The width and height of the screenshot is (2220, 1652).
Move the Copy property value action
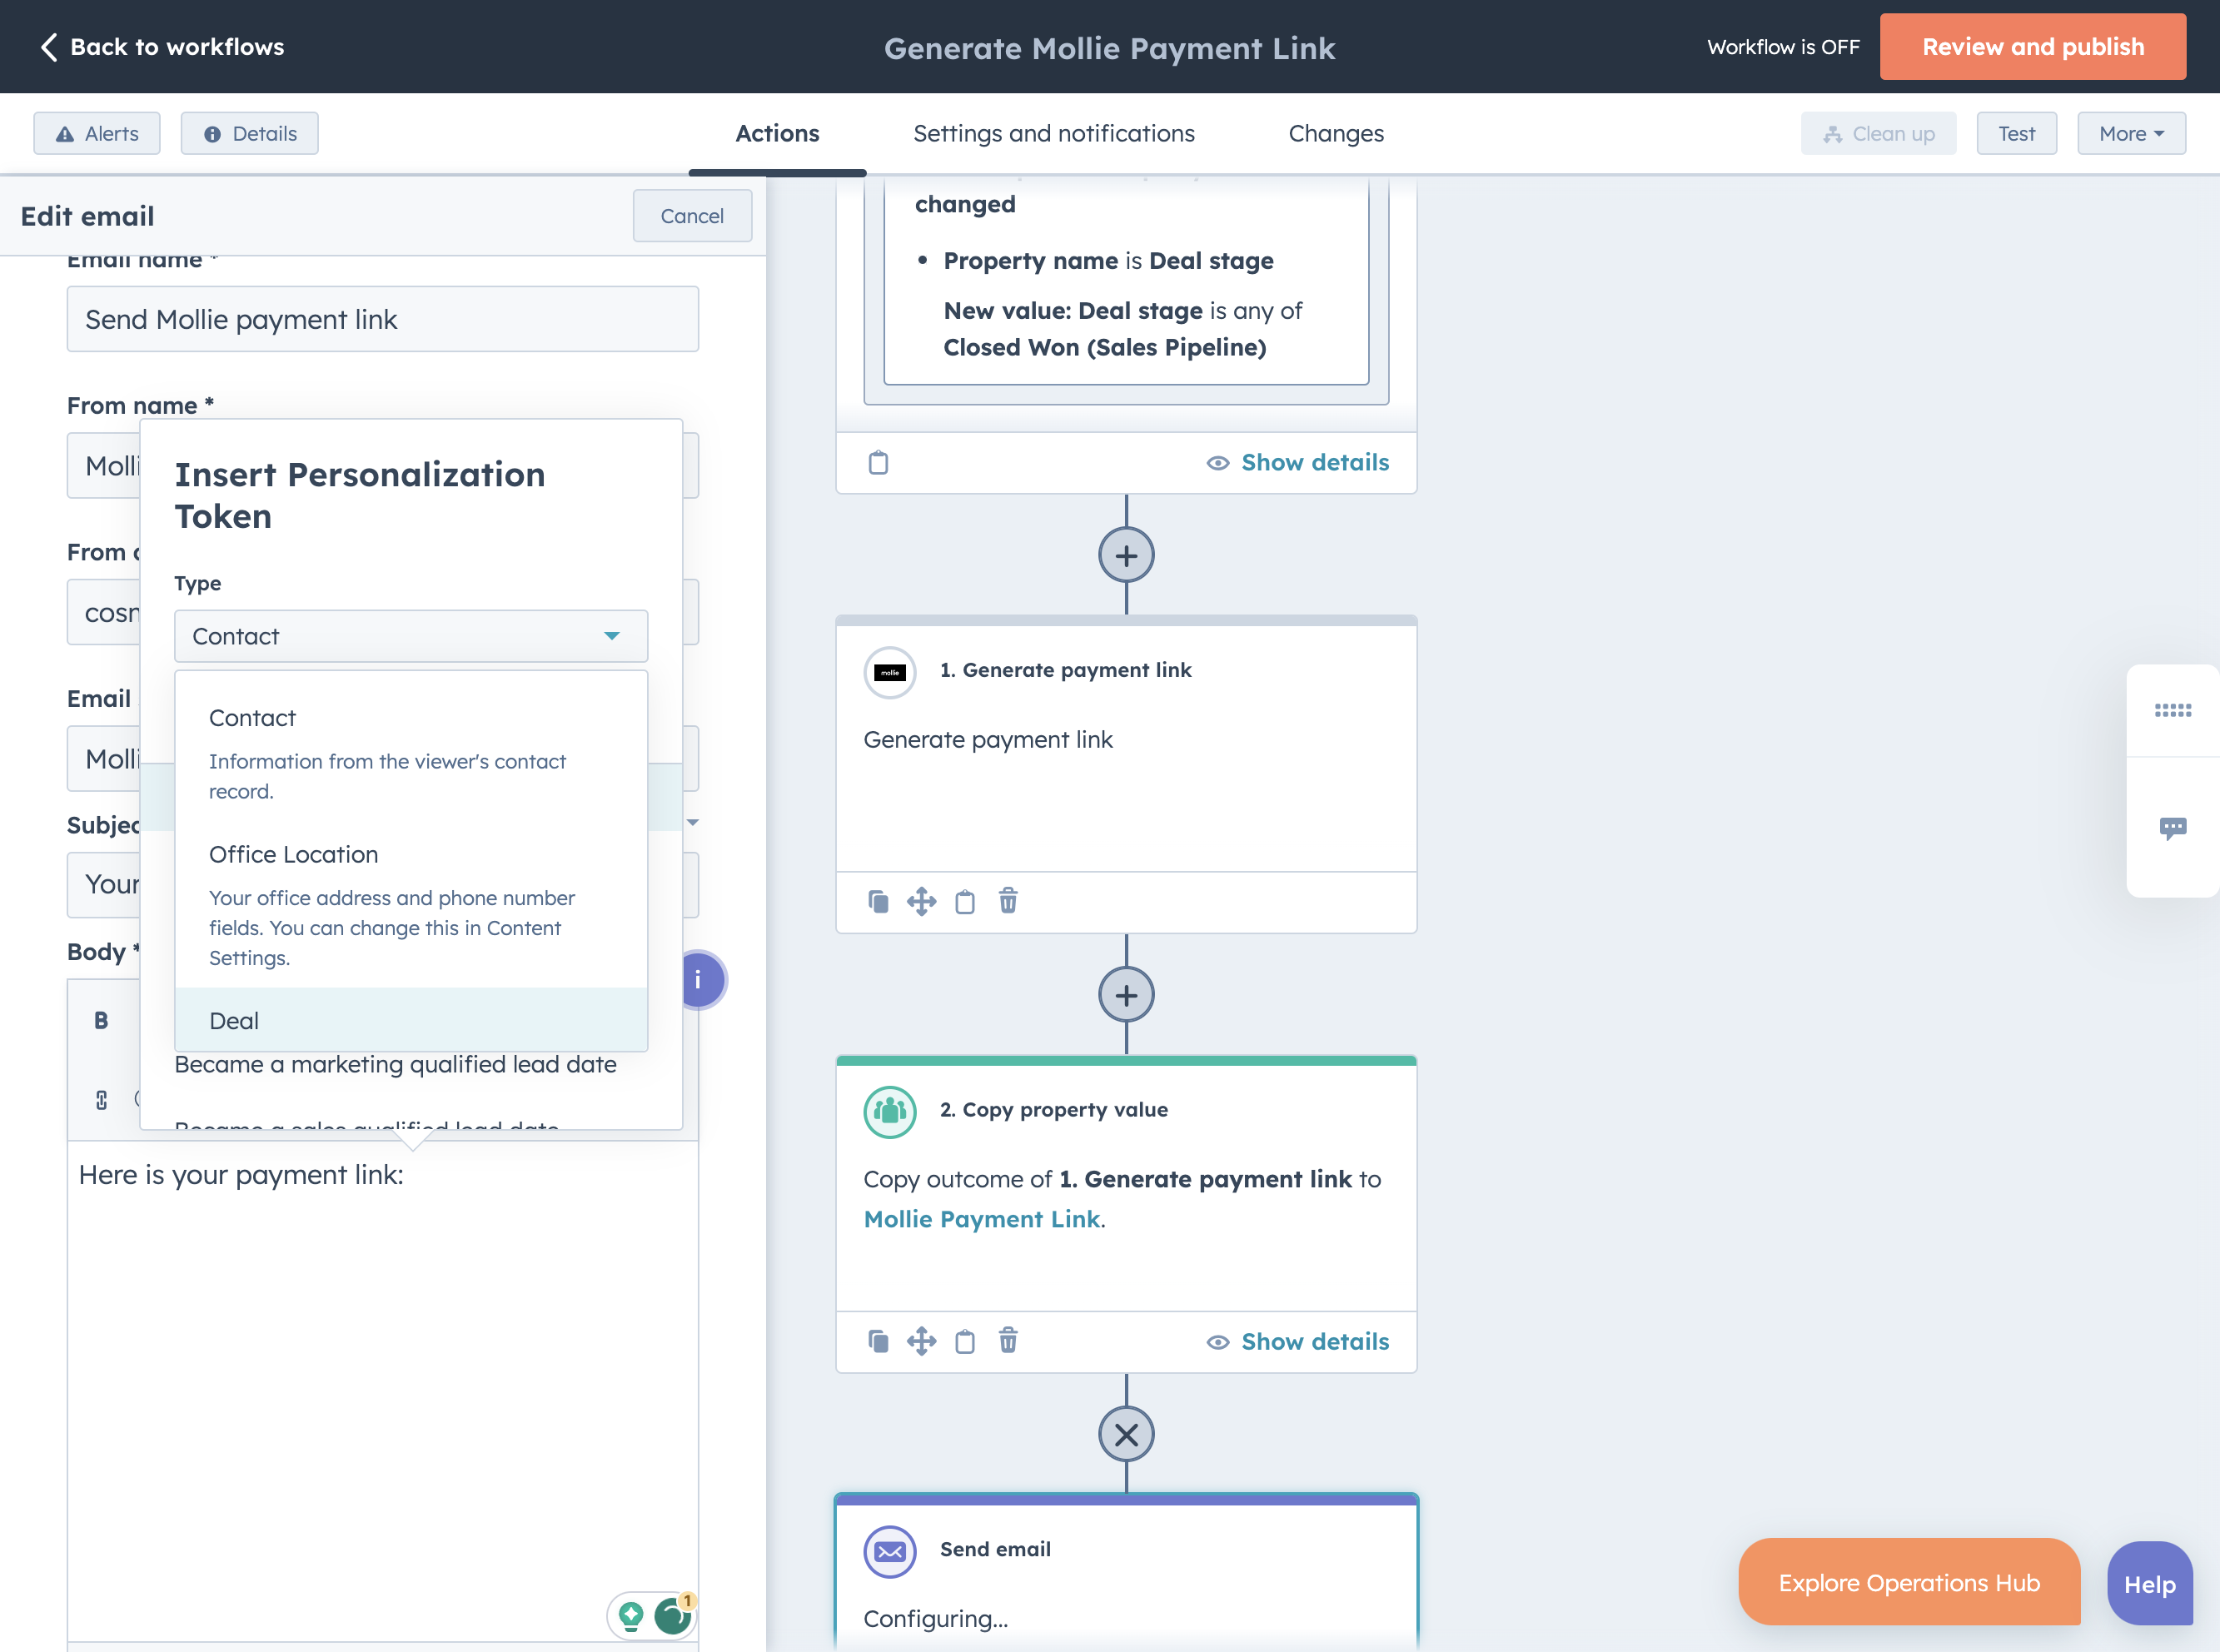click(921, 1341)
